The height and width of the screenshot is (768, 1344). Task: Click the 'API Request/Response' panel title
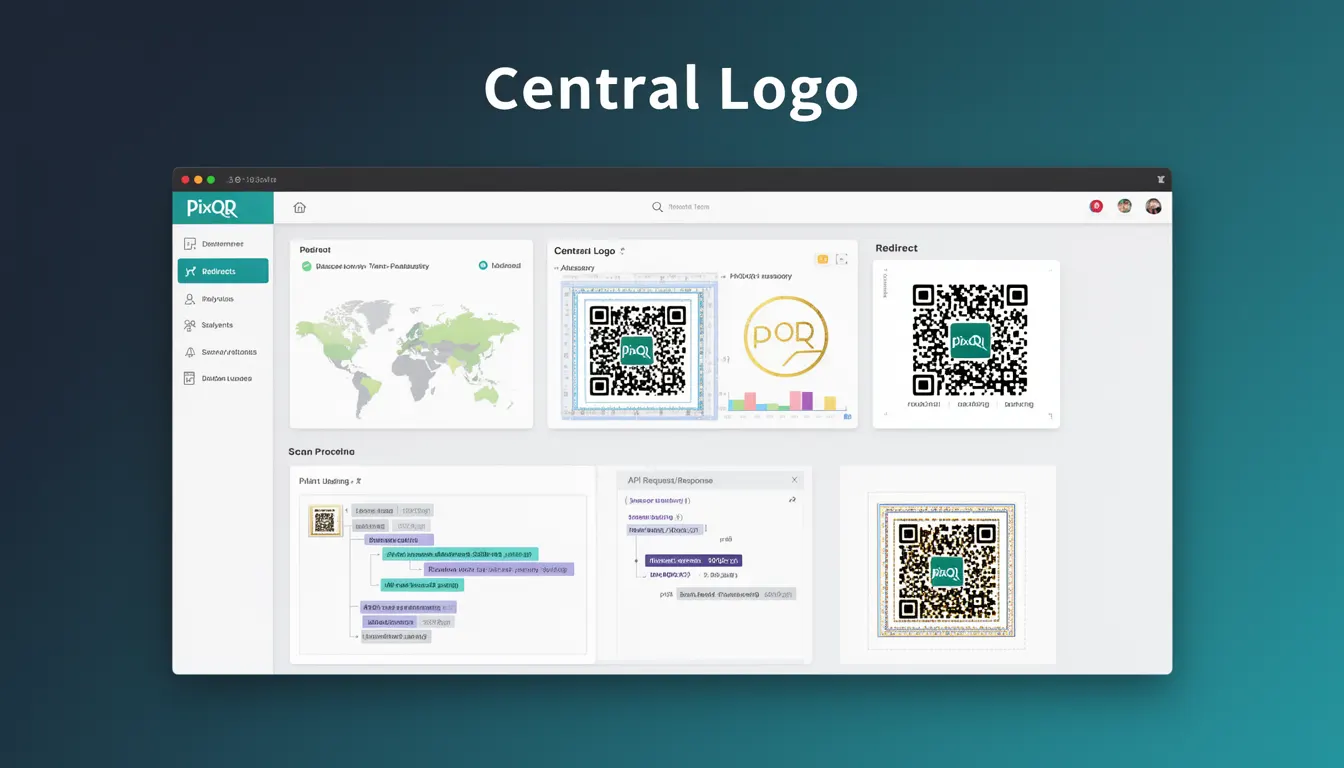670,481
